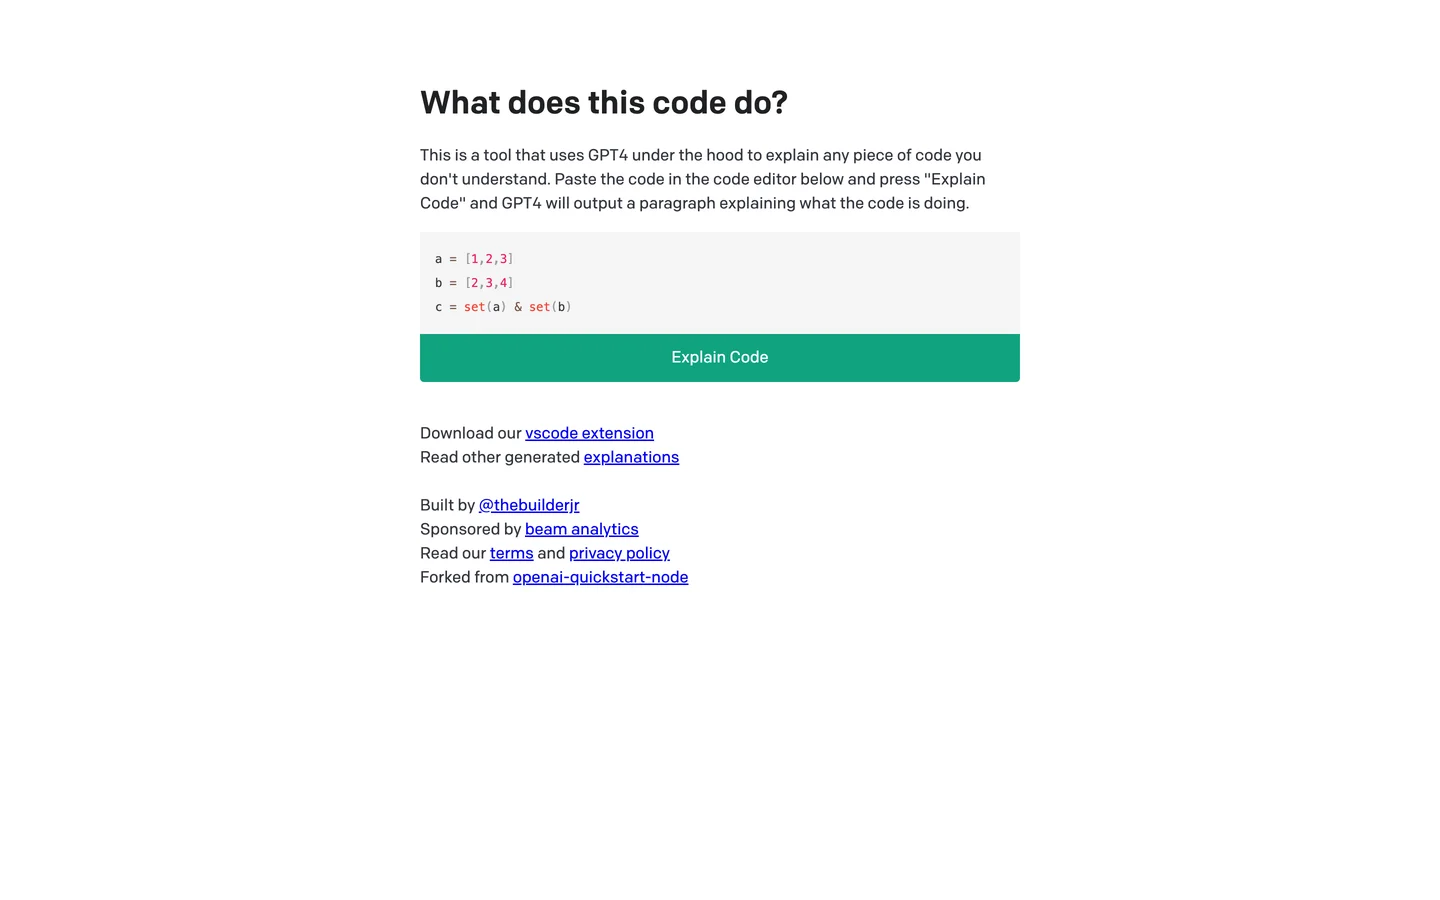The height and width of the screenshot is (900, 1440).
Task: Place cursor on set(b) in the code
Action: pos(550,307)
